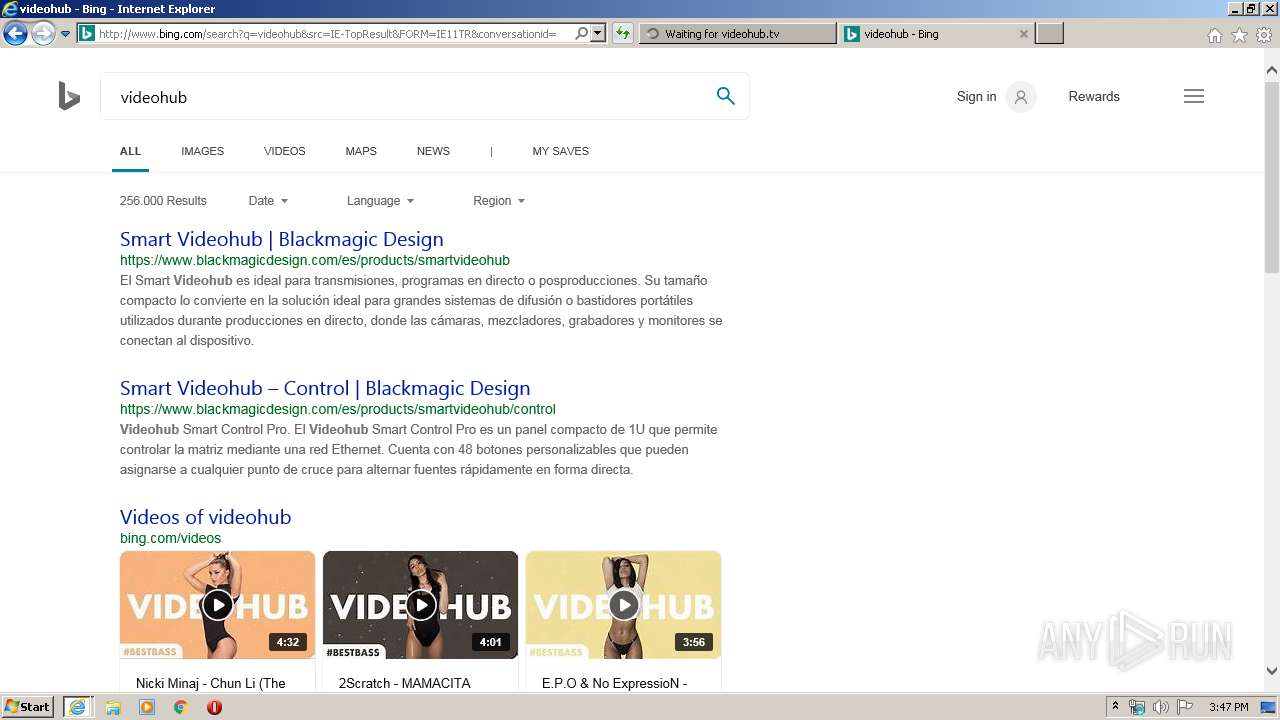Screen dimensions: 1280x720
Task: Click the Bing logo icon
Action: point(69,97)
